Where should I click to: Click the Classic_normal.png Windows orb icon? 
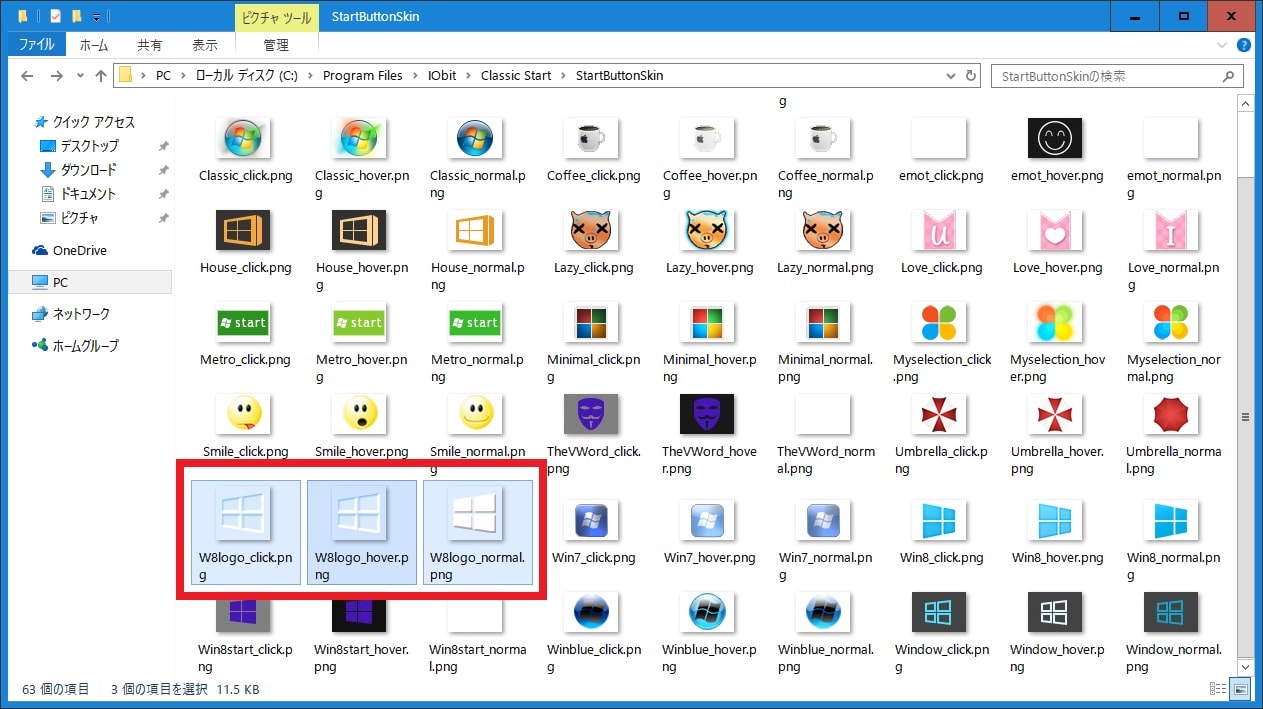[475, 138]
